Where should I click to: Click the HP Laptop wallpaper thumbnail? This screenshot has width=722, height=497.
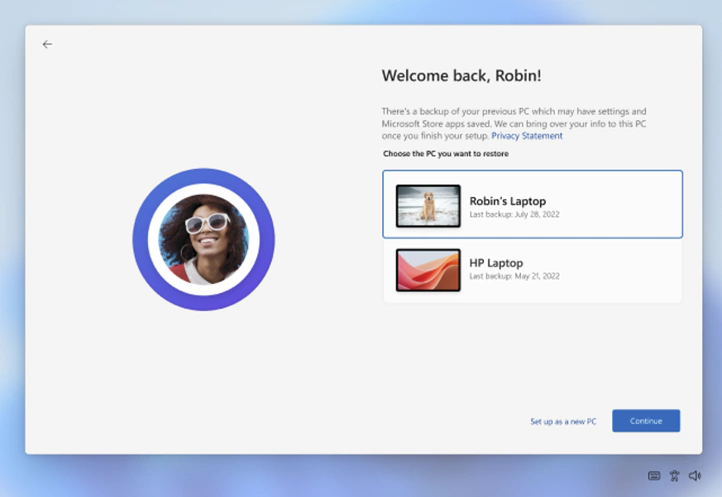point(428,270)
